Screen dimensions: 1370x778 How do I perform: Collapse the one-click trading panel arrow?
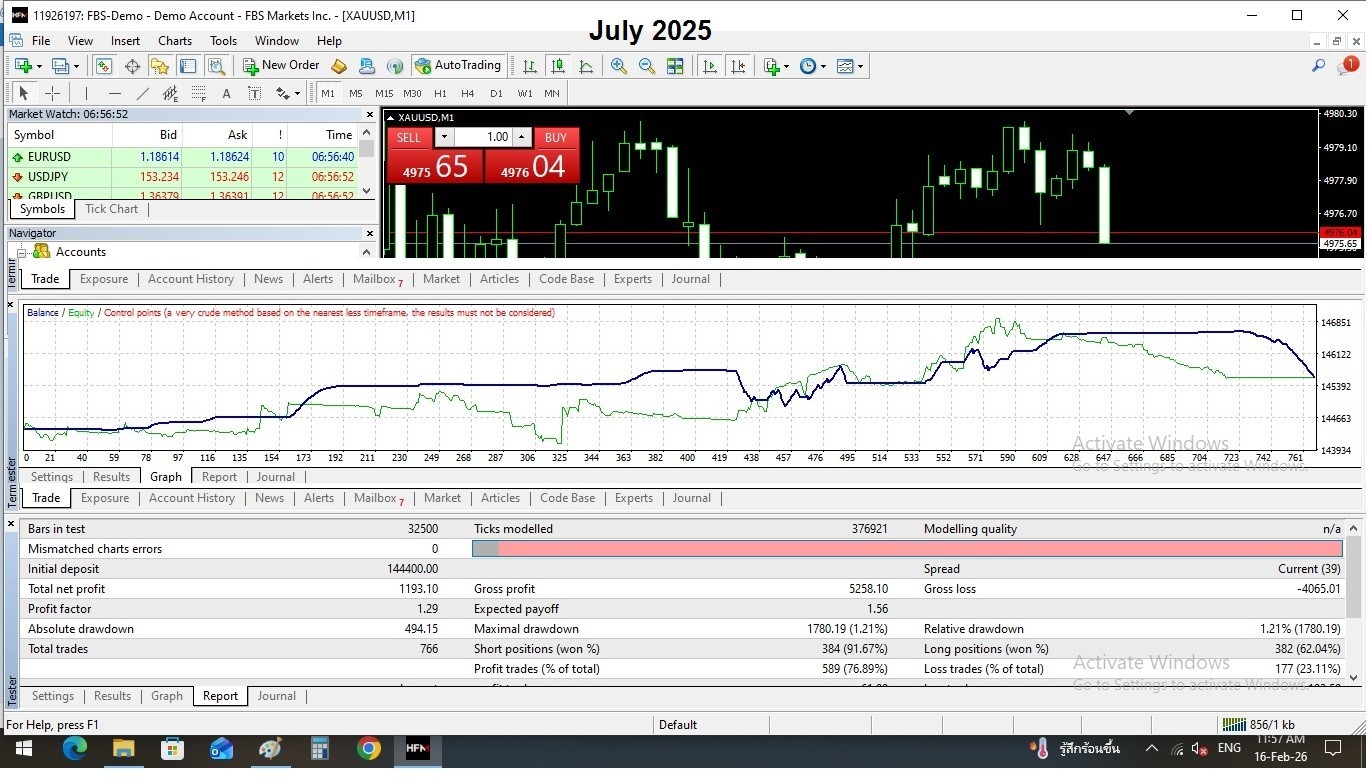(389, 117)
